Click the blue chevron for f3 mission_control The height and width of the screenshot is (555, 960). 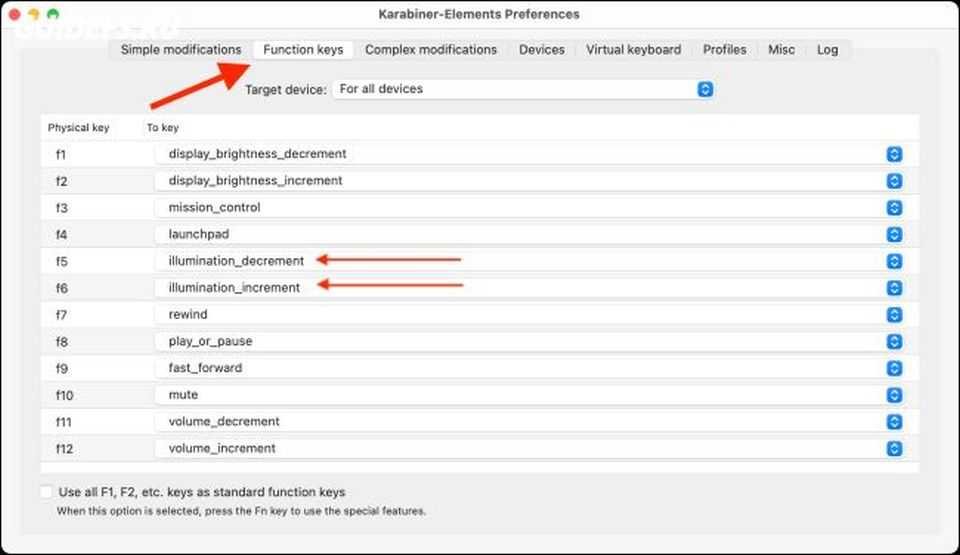[894, 208]
